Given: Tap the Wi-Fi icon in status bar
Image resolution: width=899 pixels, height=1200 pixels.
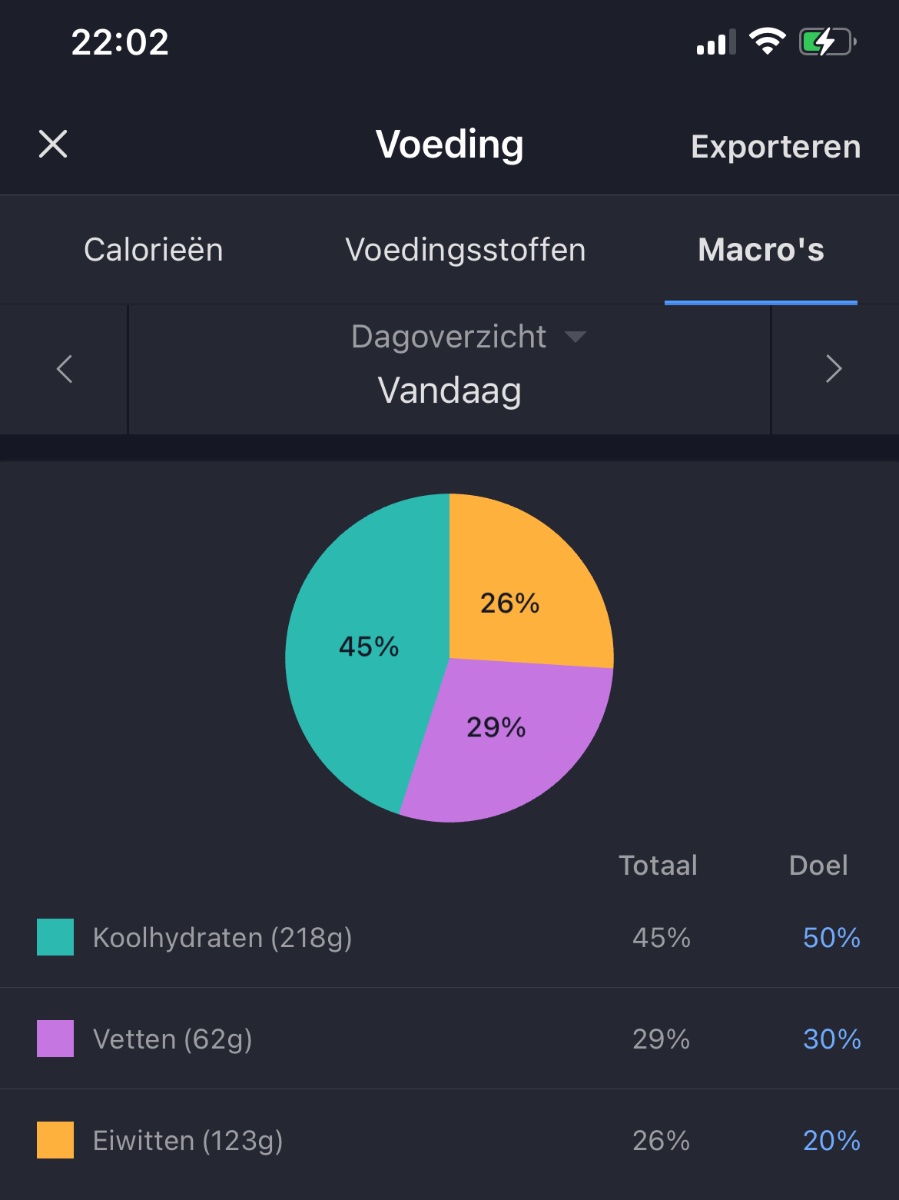Looking at the screenshot, I should [767, 42].
